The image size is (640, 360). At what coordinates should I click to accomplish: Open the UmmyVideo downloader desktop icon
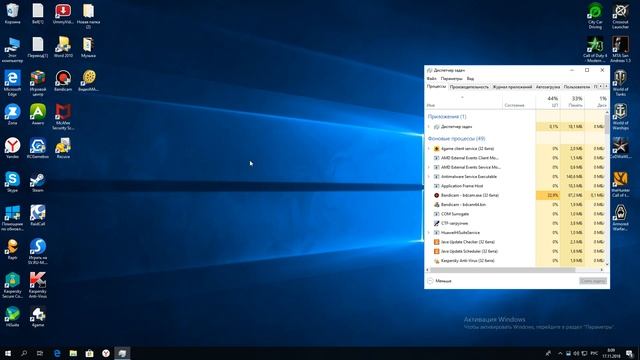[63, 13]
